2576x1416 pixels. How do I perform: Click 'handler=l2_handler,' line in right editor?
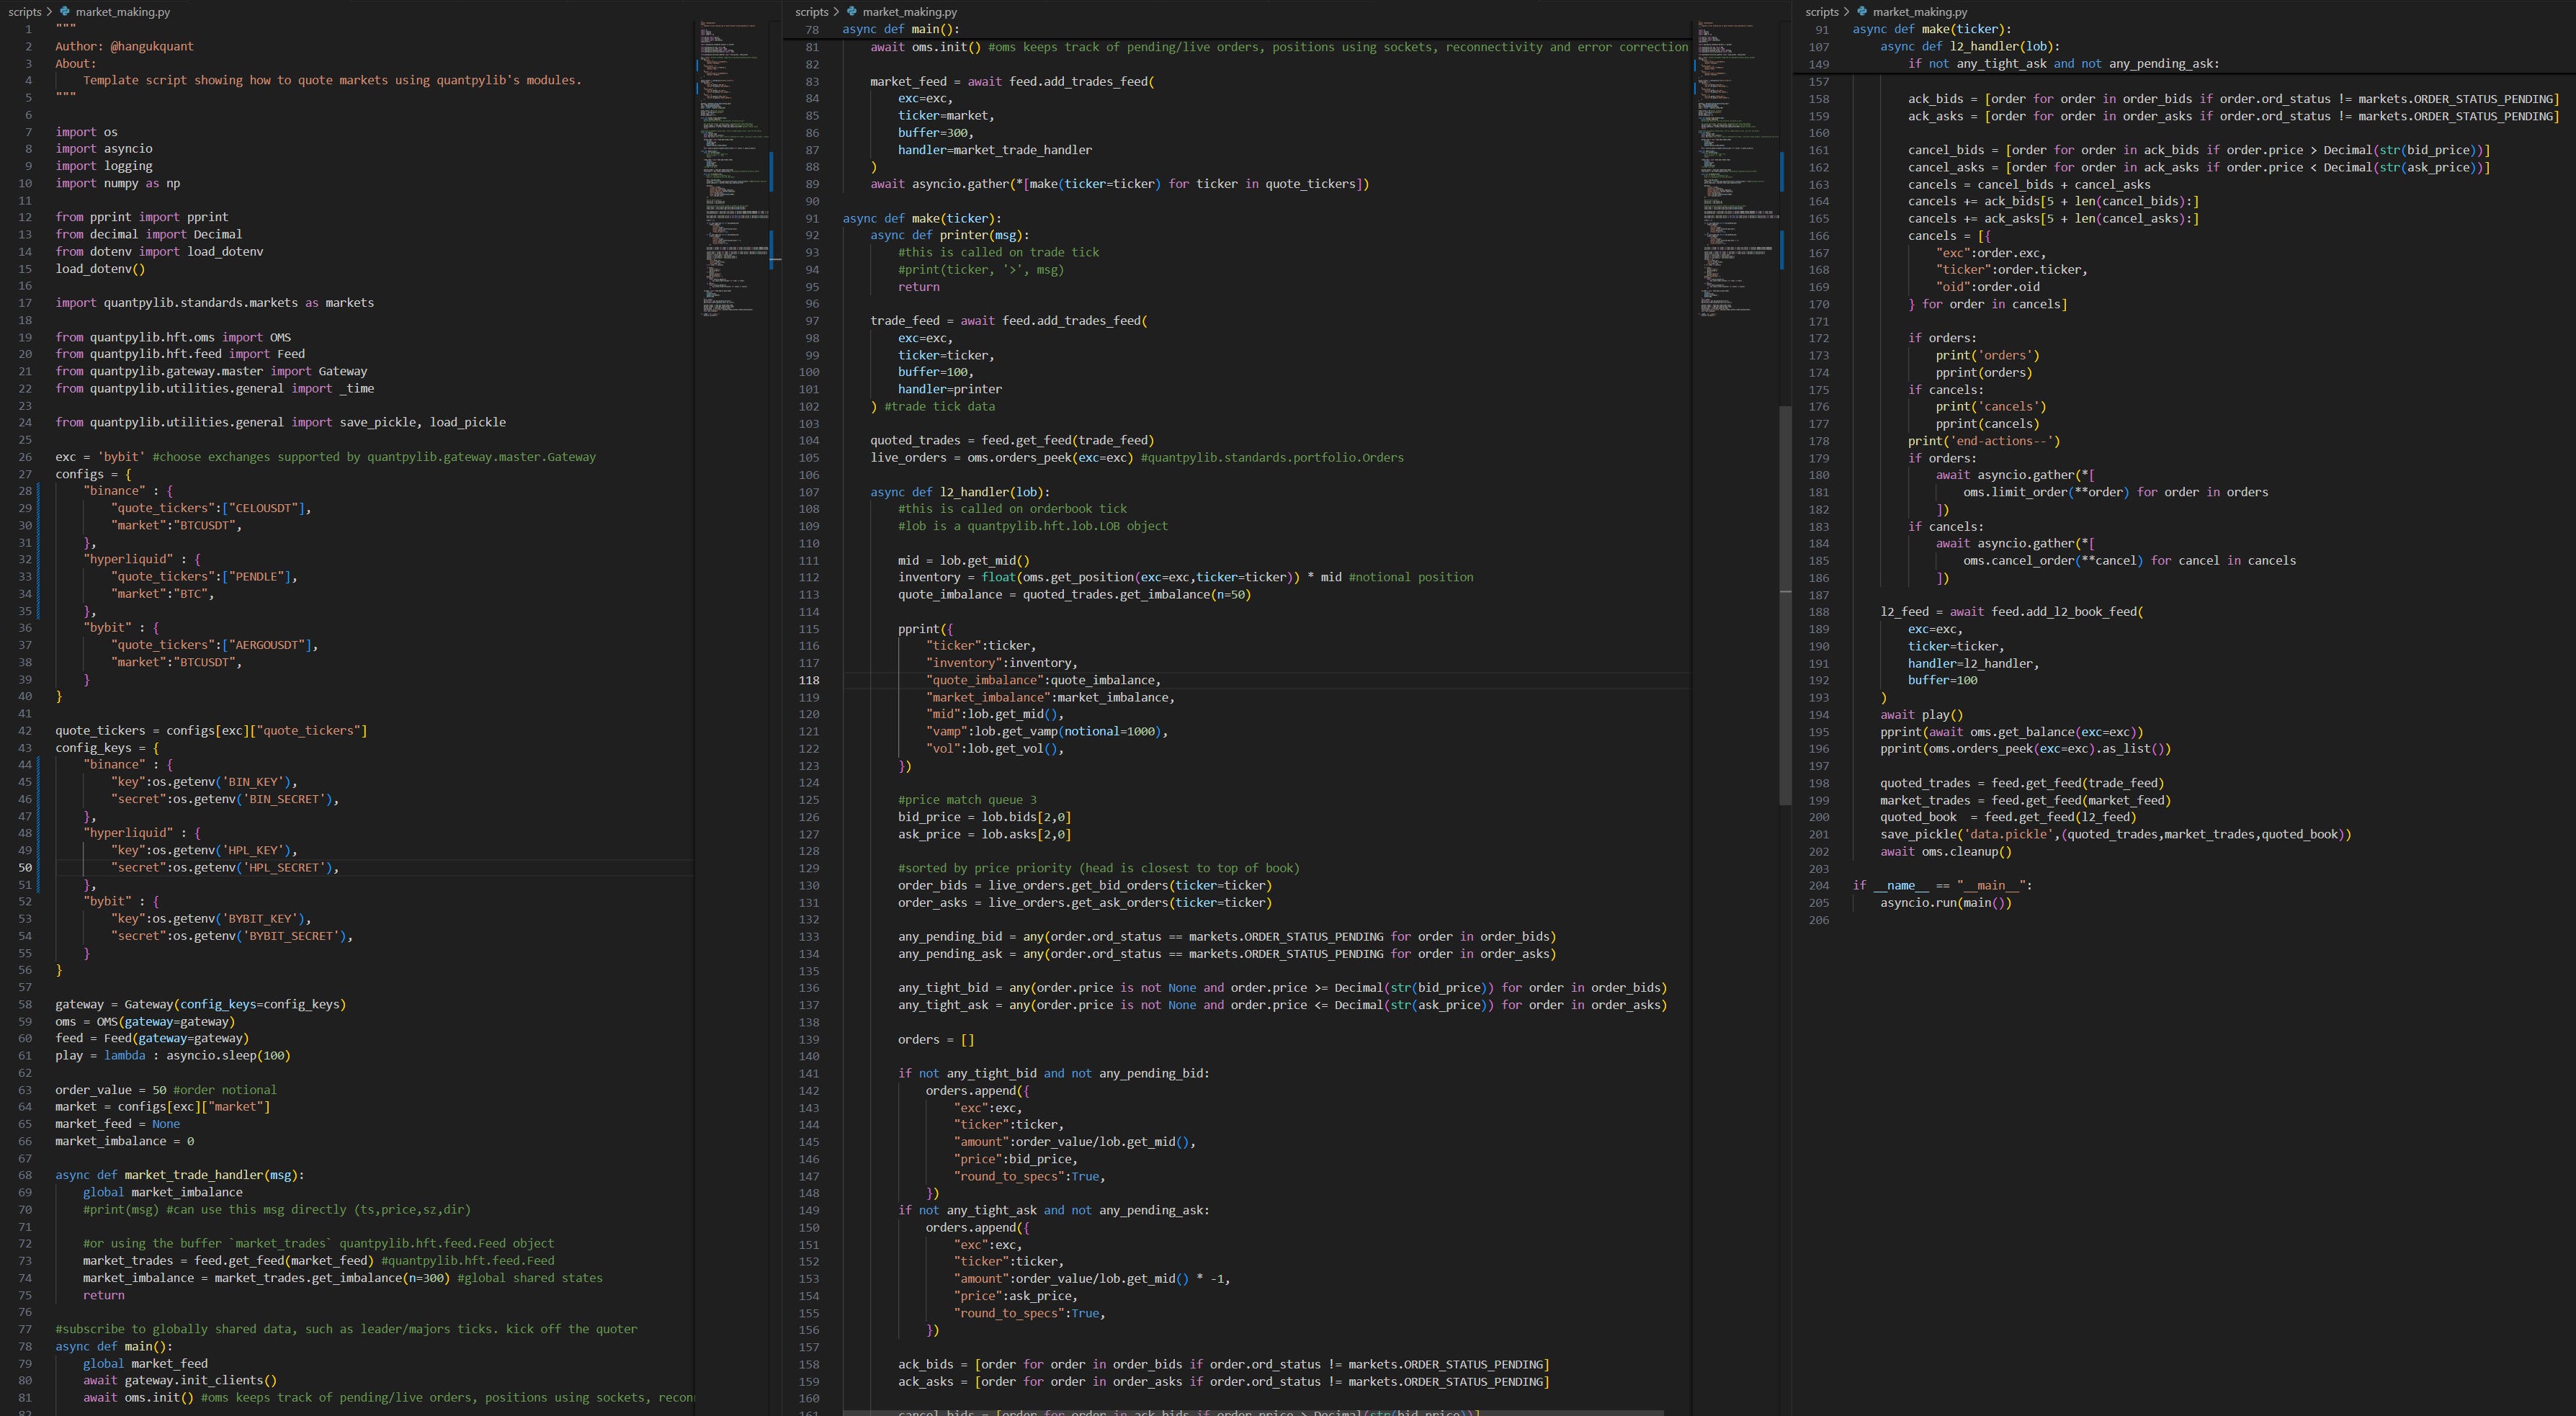(x=1974, y=663)
